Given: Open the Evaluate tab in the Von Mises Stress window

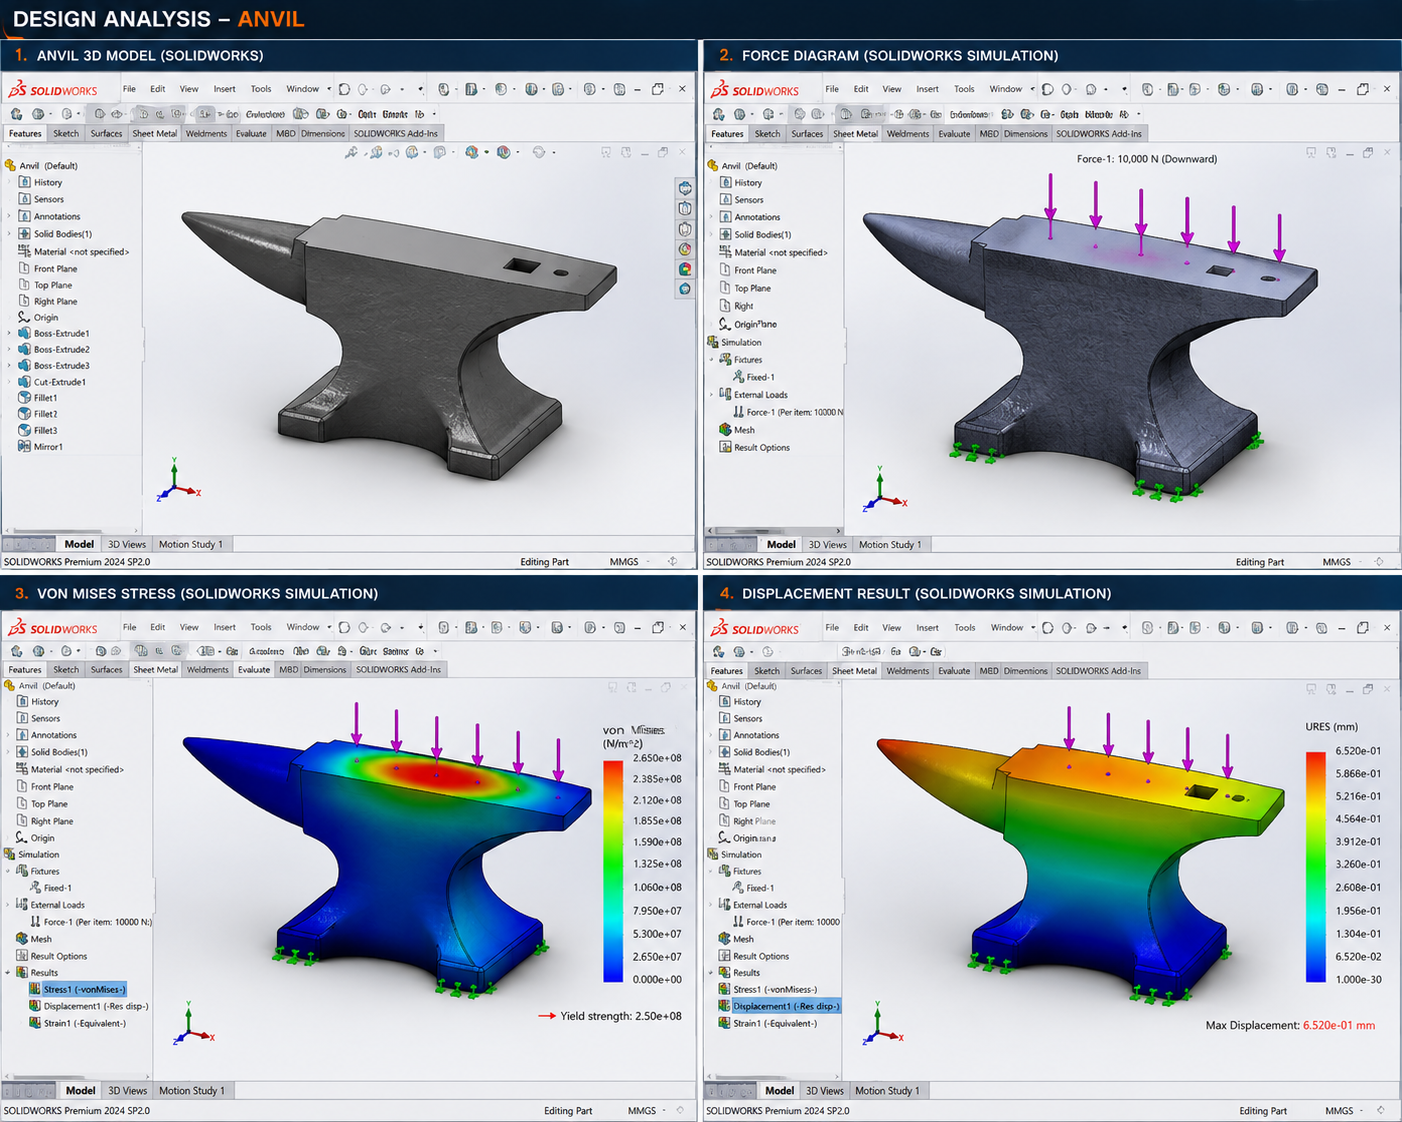Looking at the screenshot, I should click(x=254, y=670).
